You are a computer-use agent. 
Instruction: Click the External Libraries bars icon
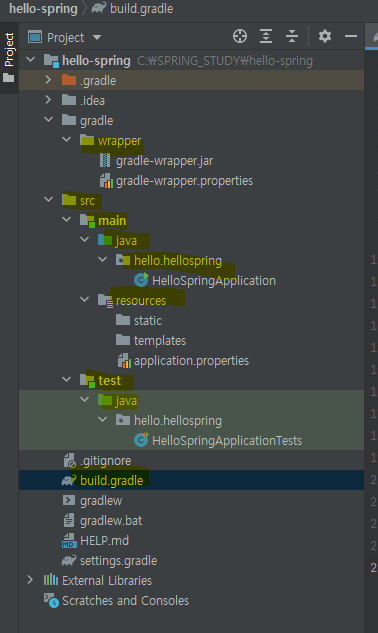point(51,580)
